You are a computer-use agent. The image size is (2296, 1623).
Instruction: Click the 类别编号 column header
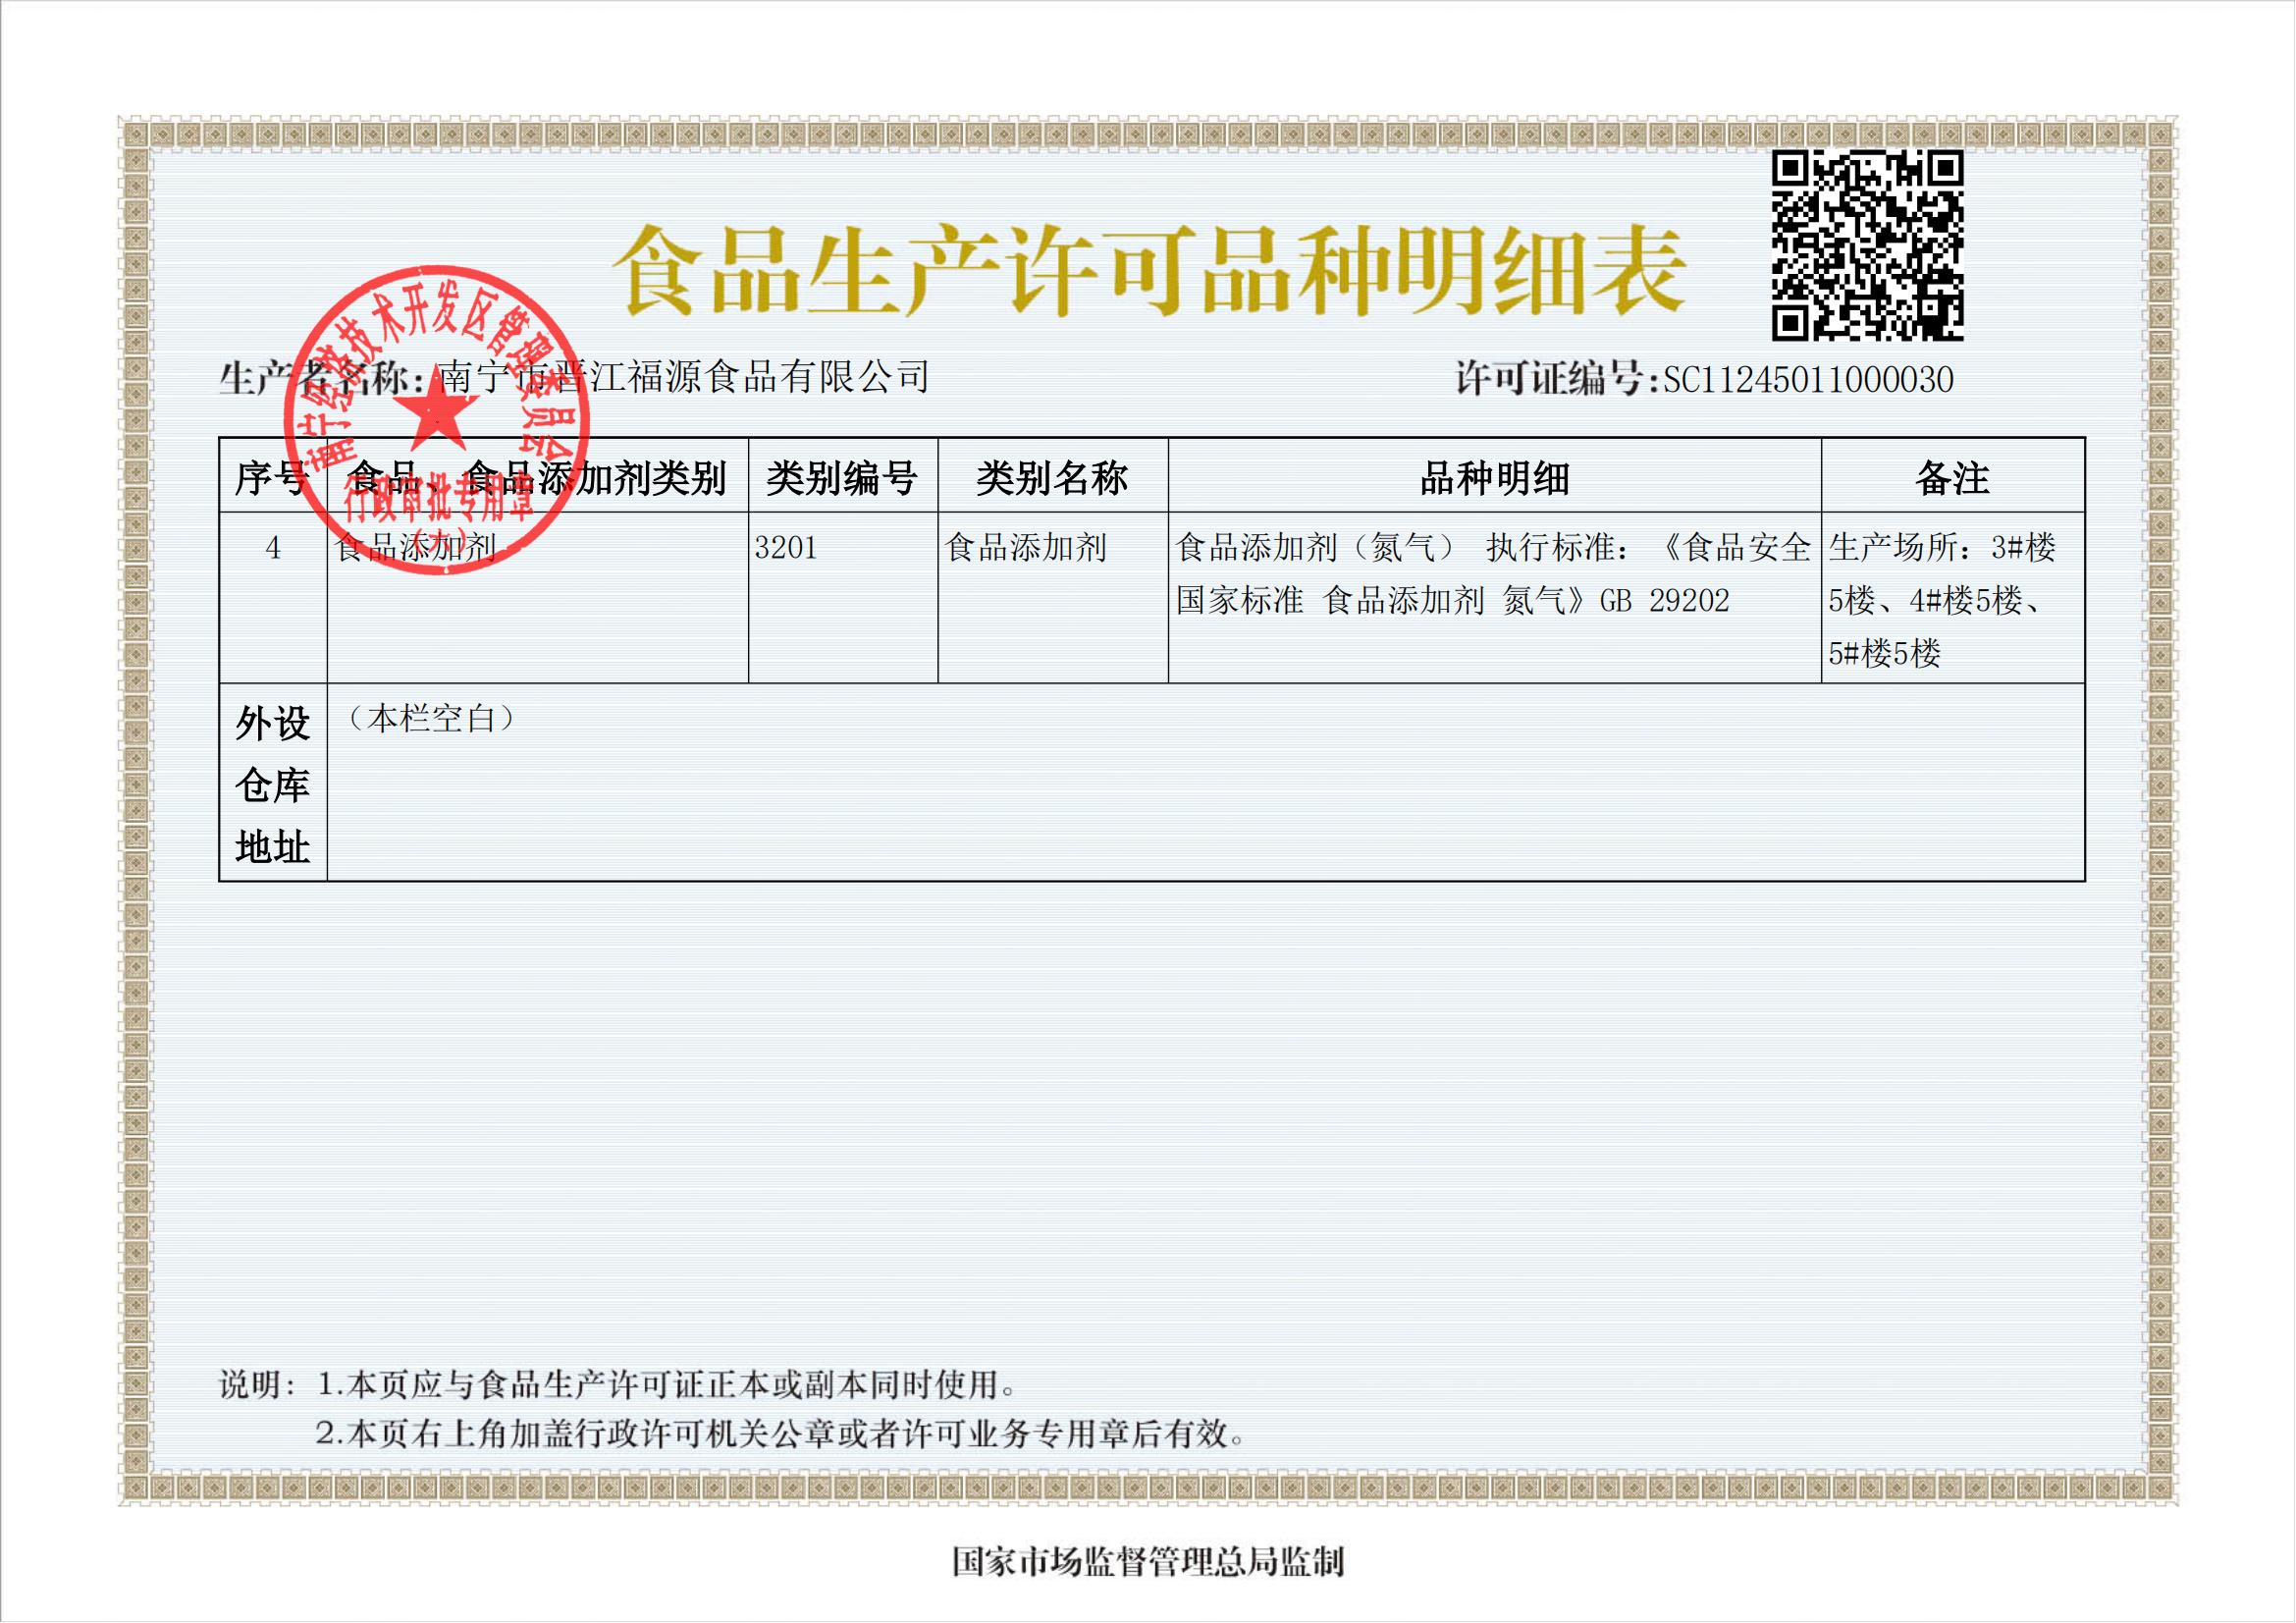pyautogui.click(x=842, y=478)
